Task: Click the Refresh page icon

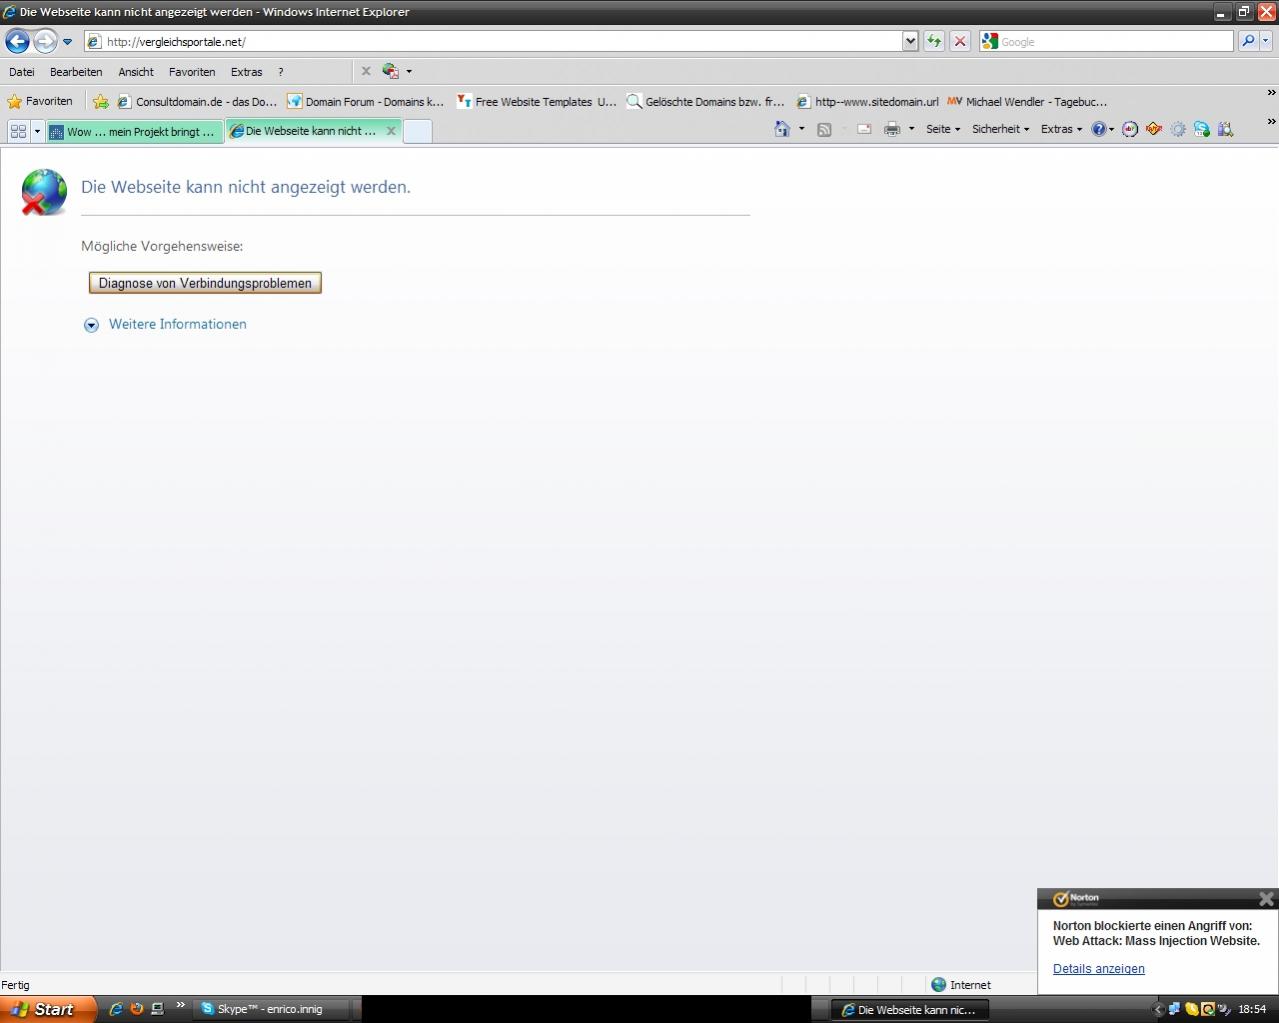Action: tap(934, 41)
